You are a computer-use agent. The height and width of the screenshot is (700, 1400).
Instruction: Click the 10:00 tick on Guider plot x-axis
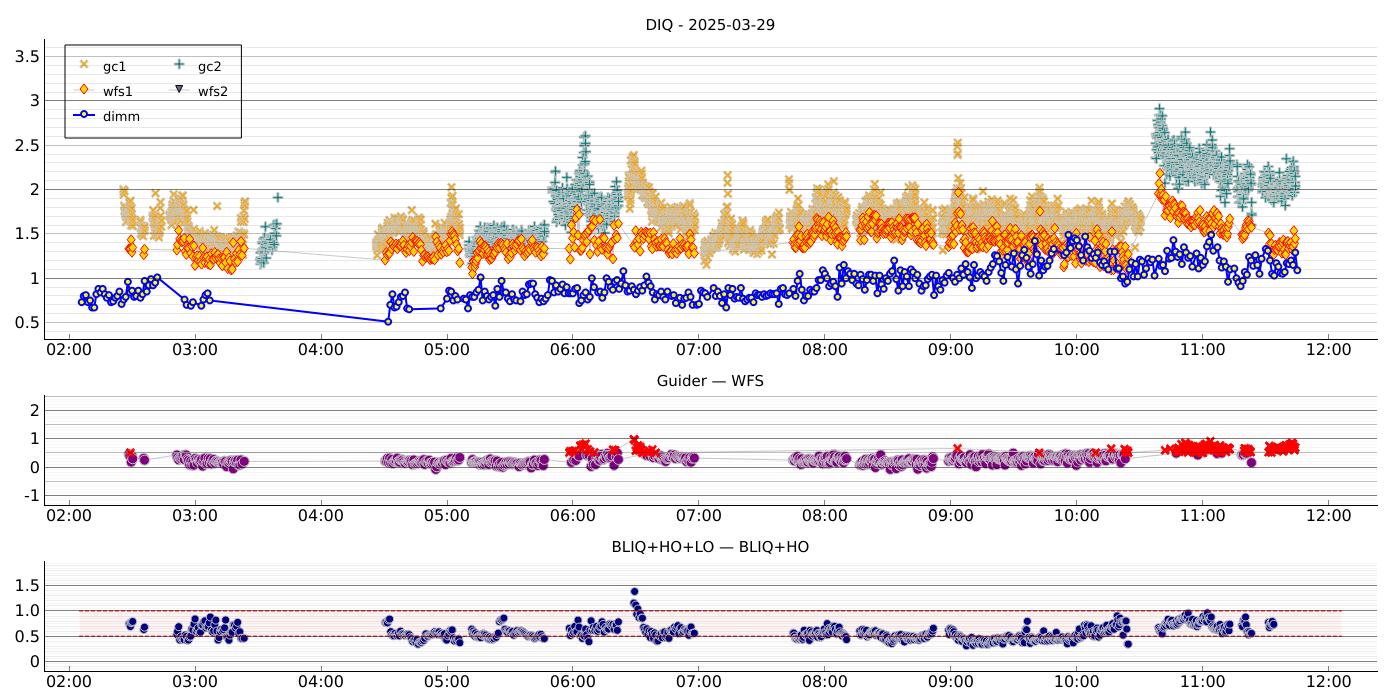click(x=1075, y=516)
